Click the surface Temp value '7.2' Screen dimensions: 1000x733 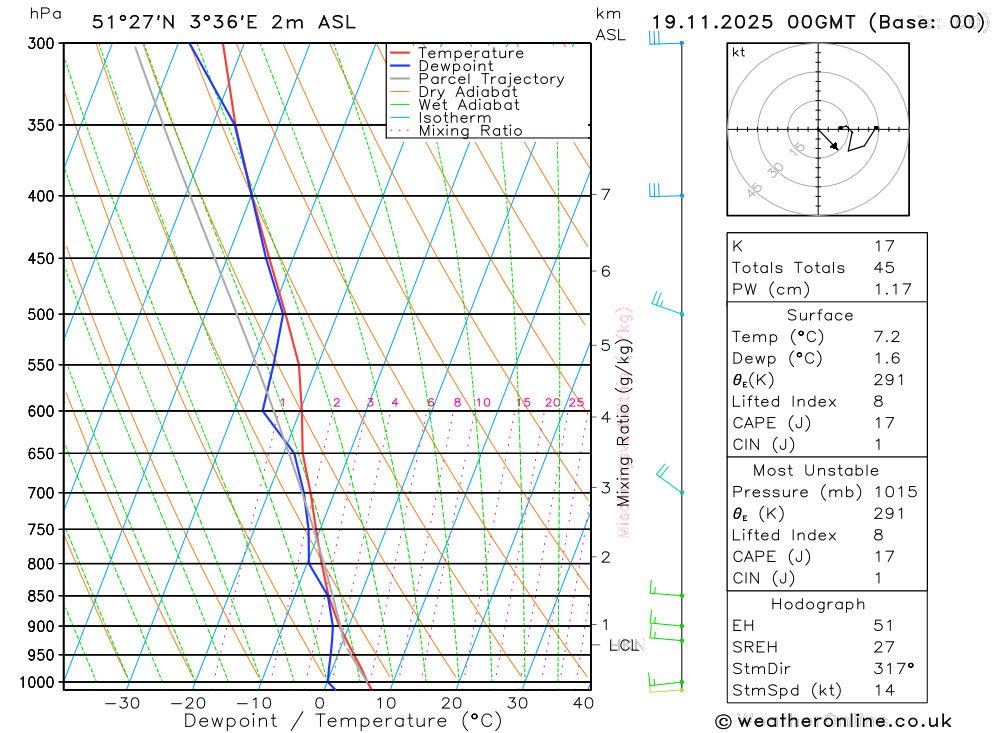point(887,337)
